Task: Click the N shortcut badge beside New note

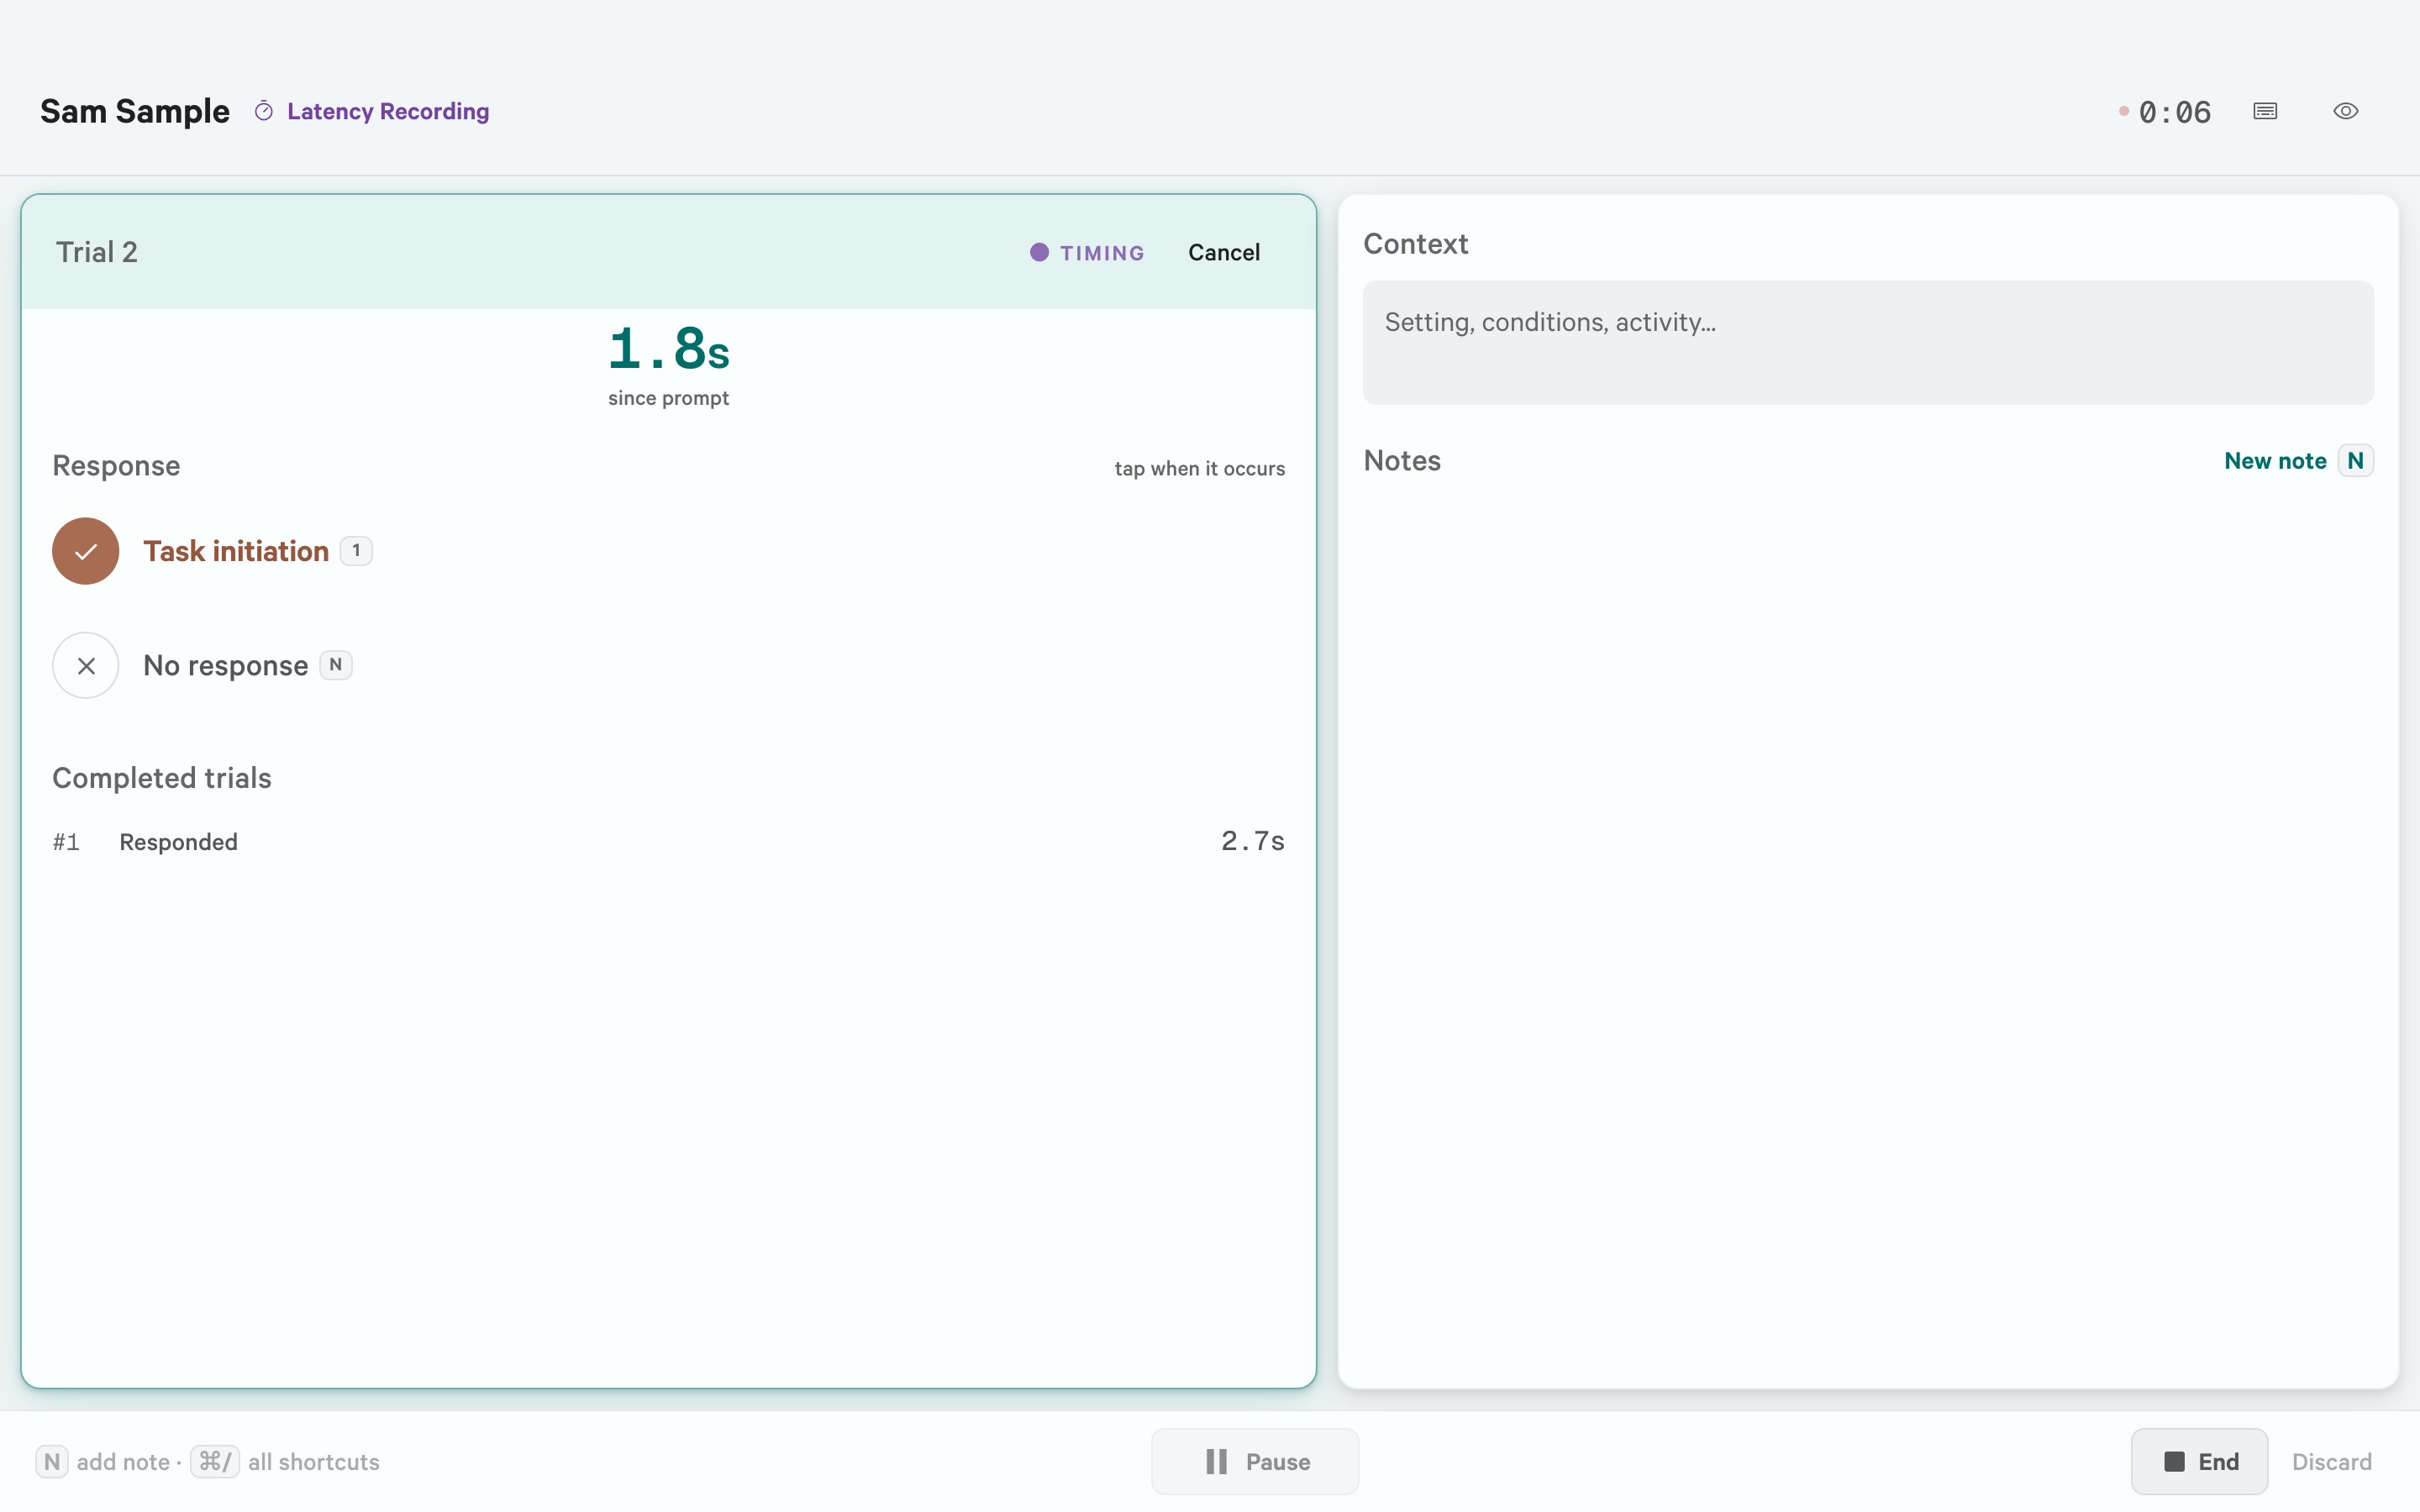Action: 2355,461
